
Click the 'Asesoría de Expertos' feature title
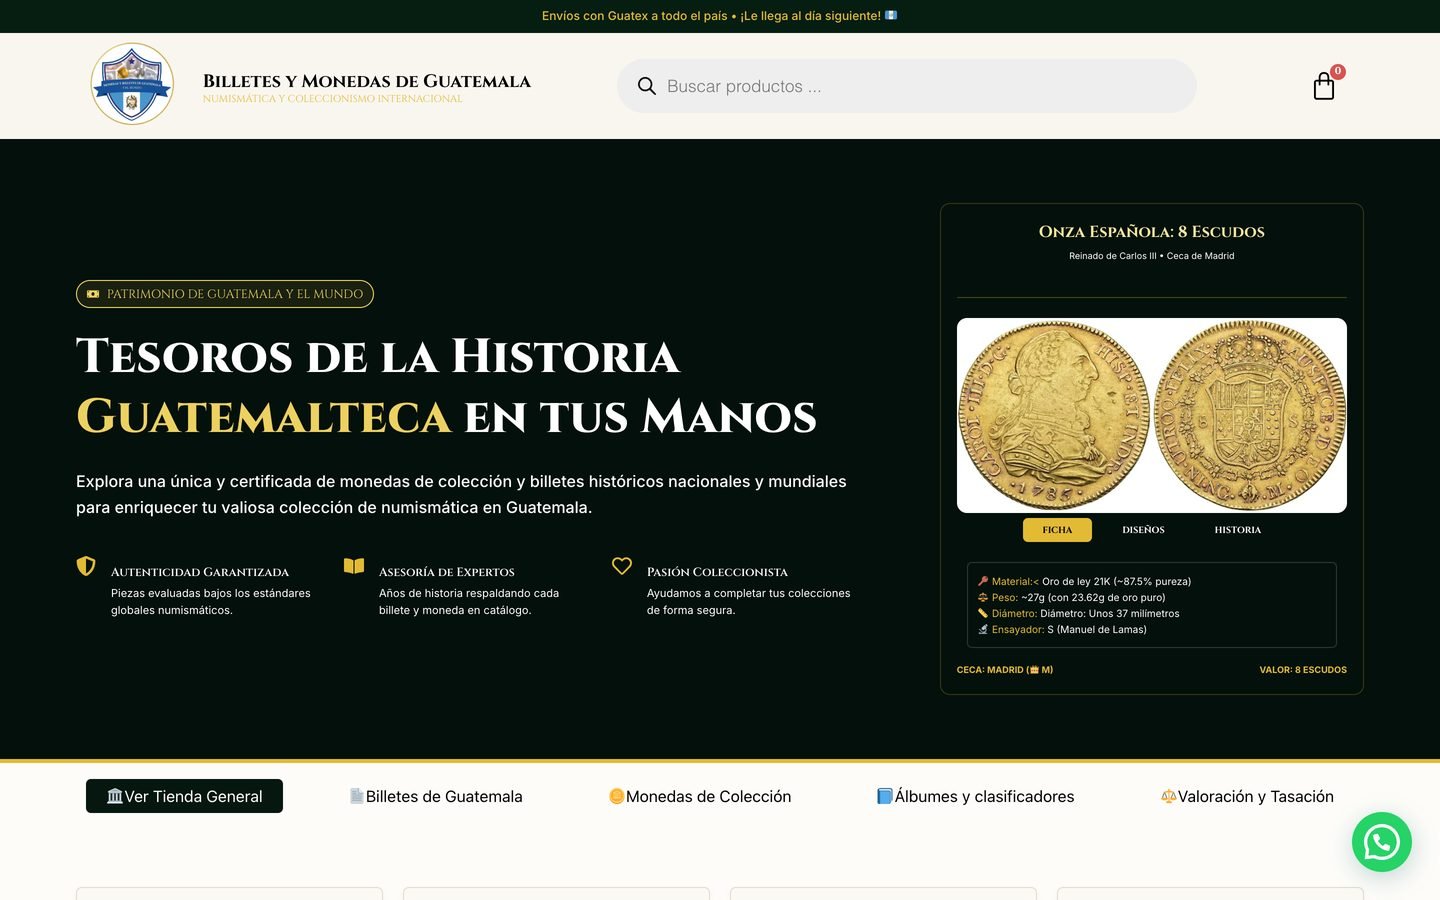(x=447, y=572)
